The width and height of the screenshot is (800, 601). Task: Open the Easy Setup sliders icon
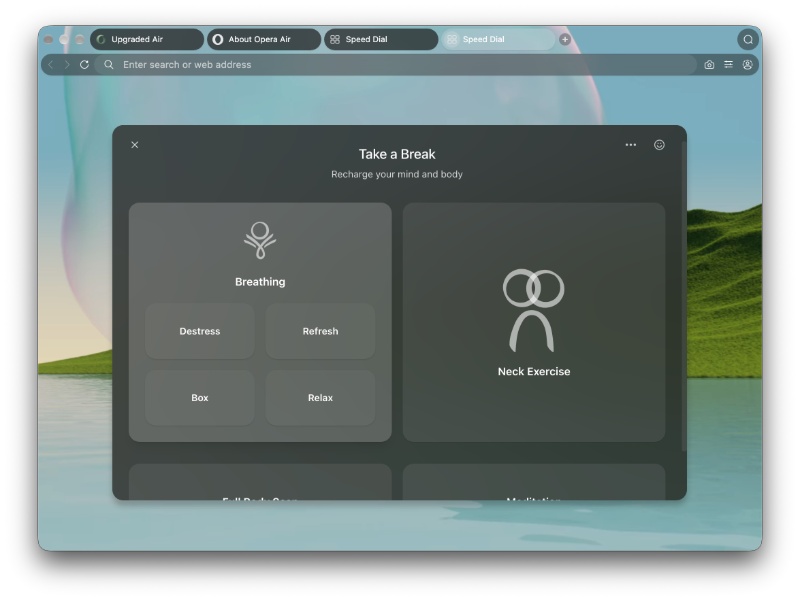point(729,65)
